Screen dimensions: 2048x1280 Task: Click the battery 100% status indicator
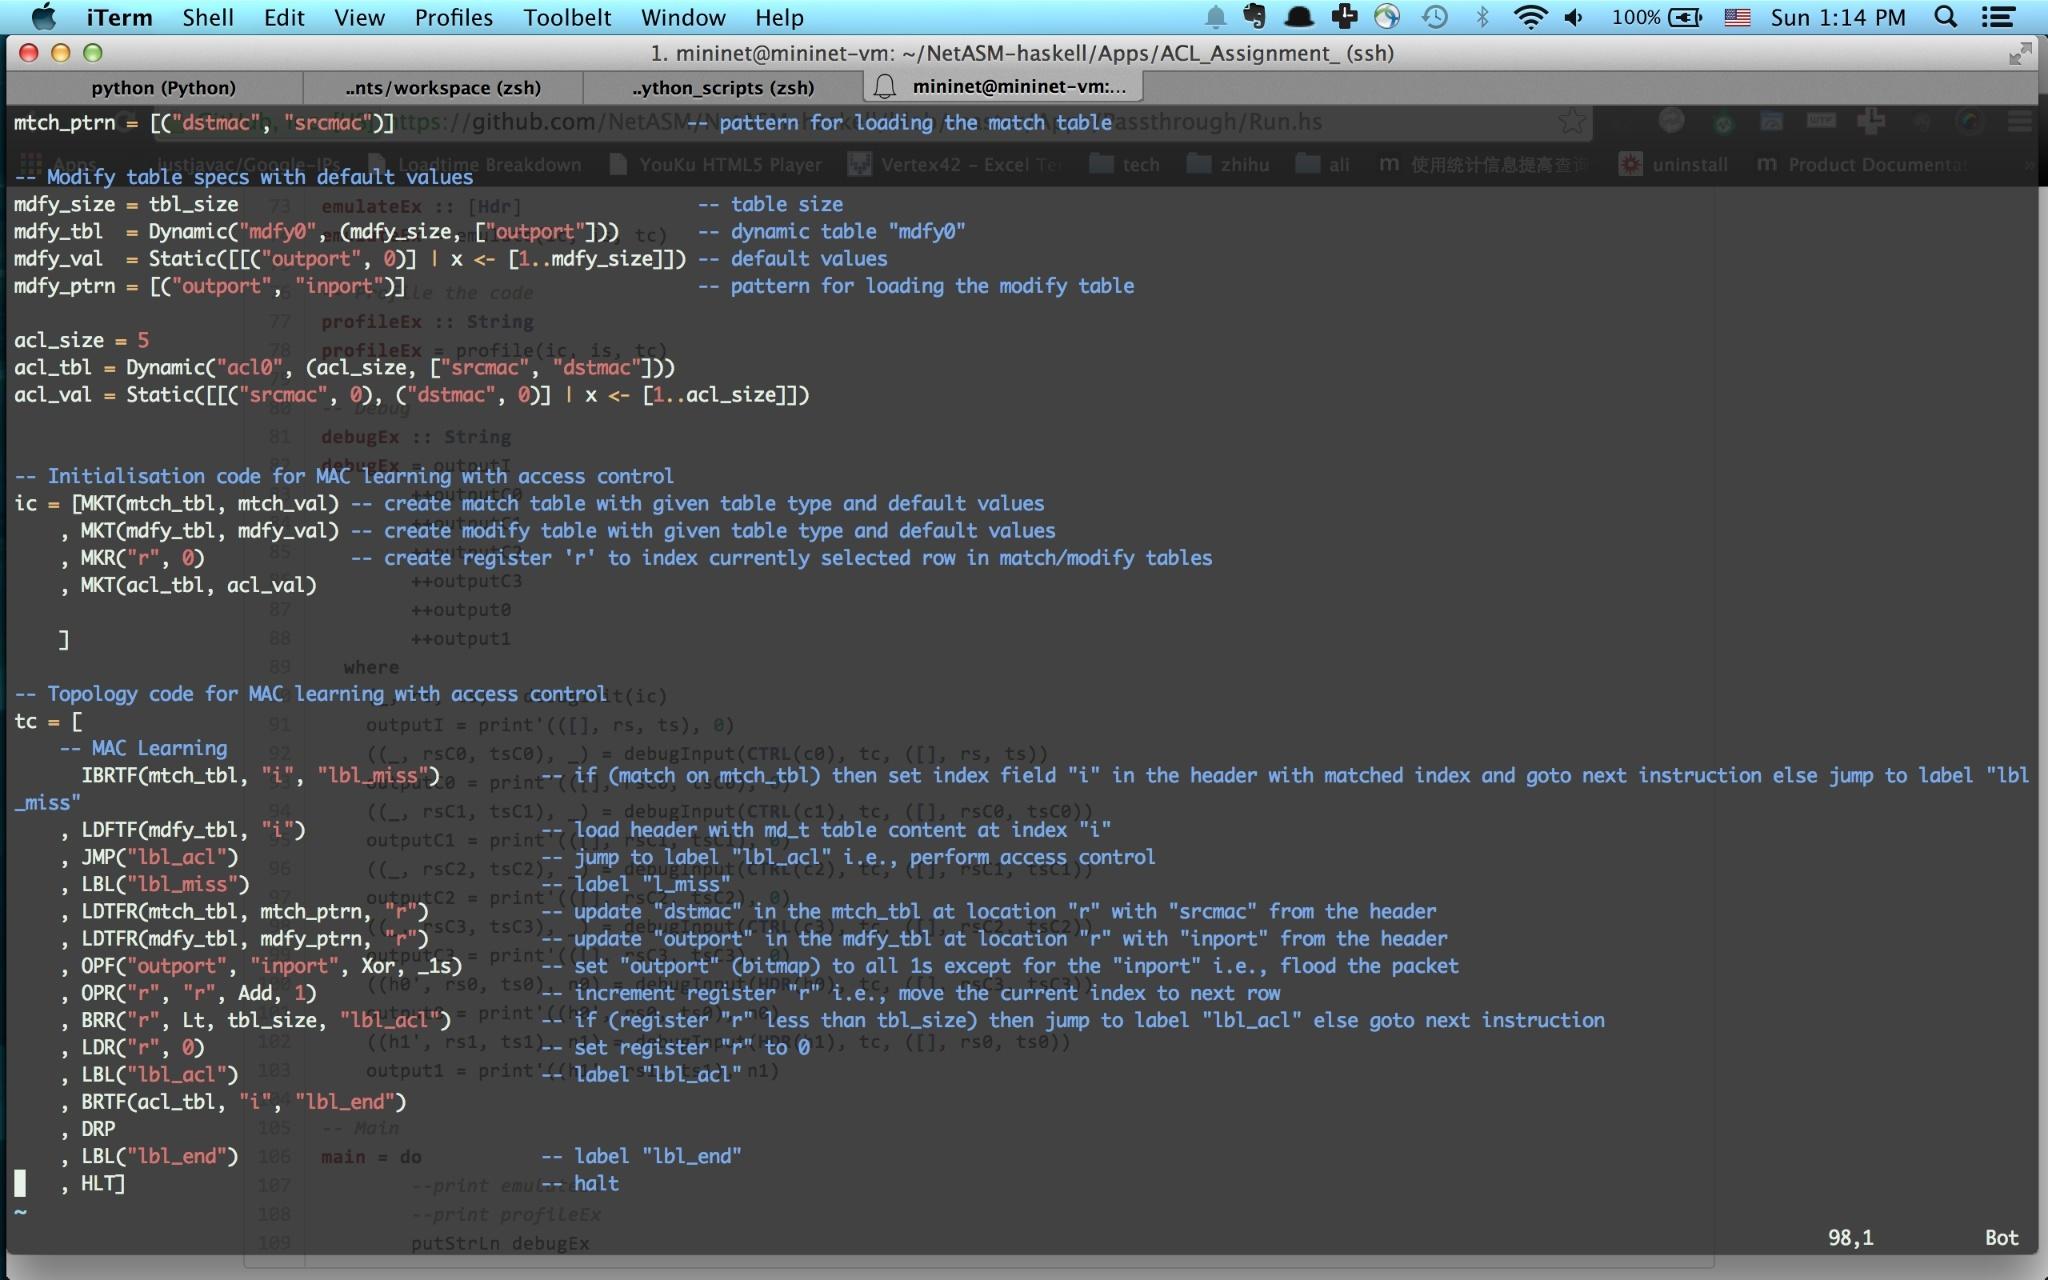(1656, 17)
